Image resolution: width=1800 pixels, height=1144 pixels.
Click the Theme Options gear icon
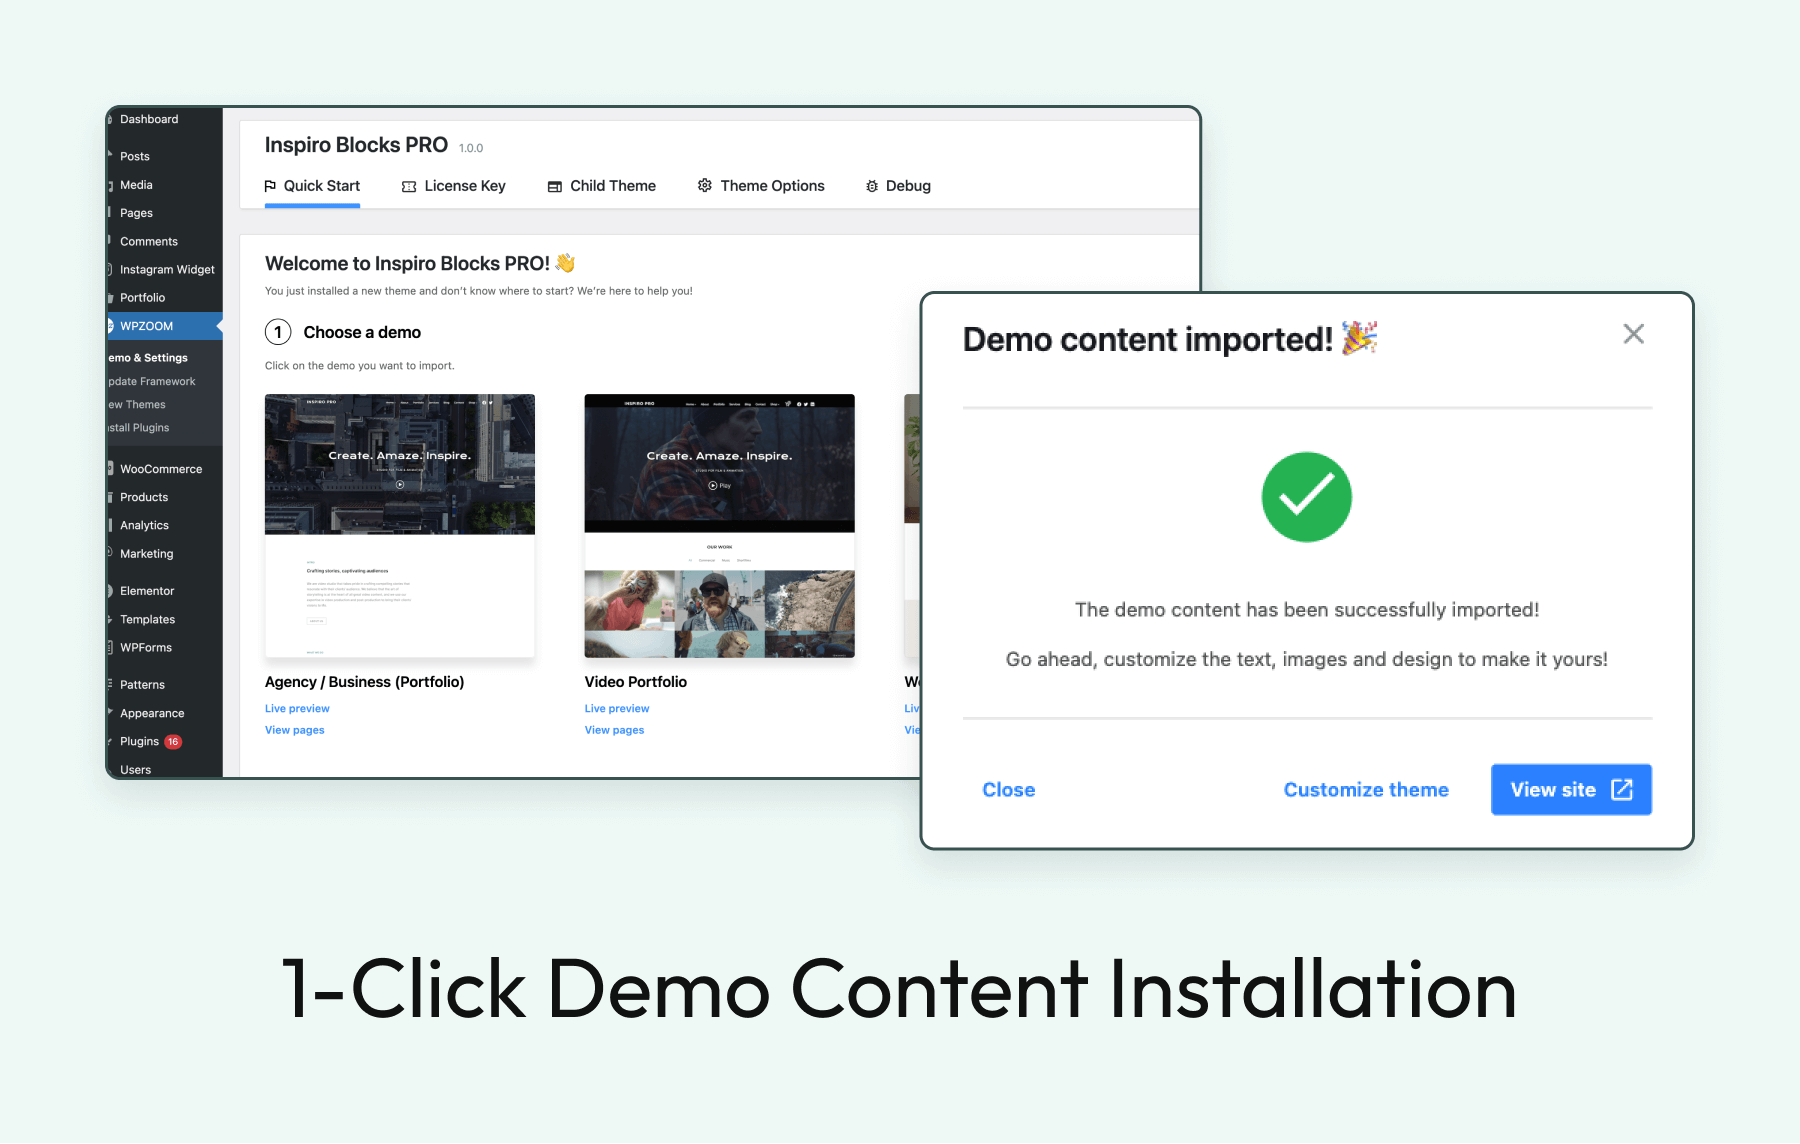[705, 186]
